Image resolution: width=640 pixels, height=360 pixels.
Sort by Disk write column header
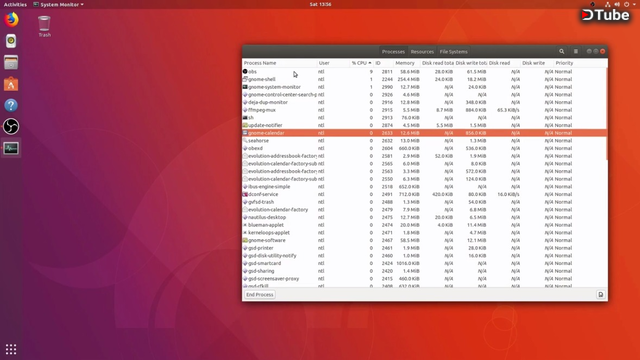pos(537,63)
